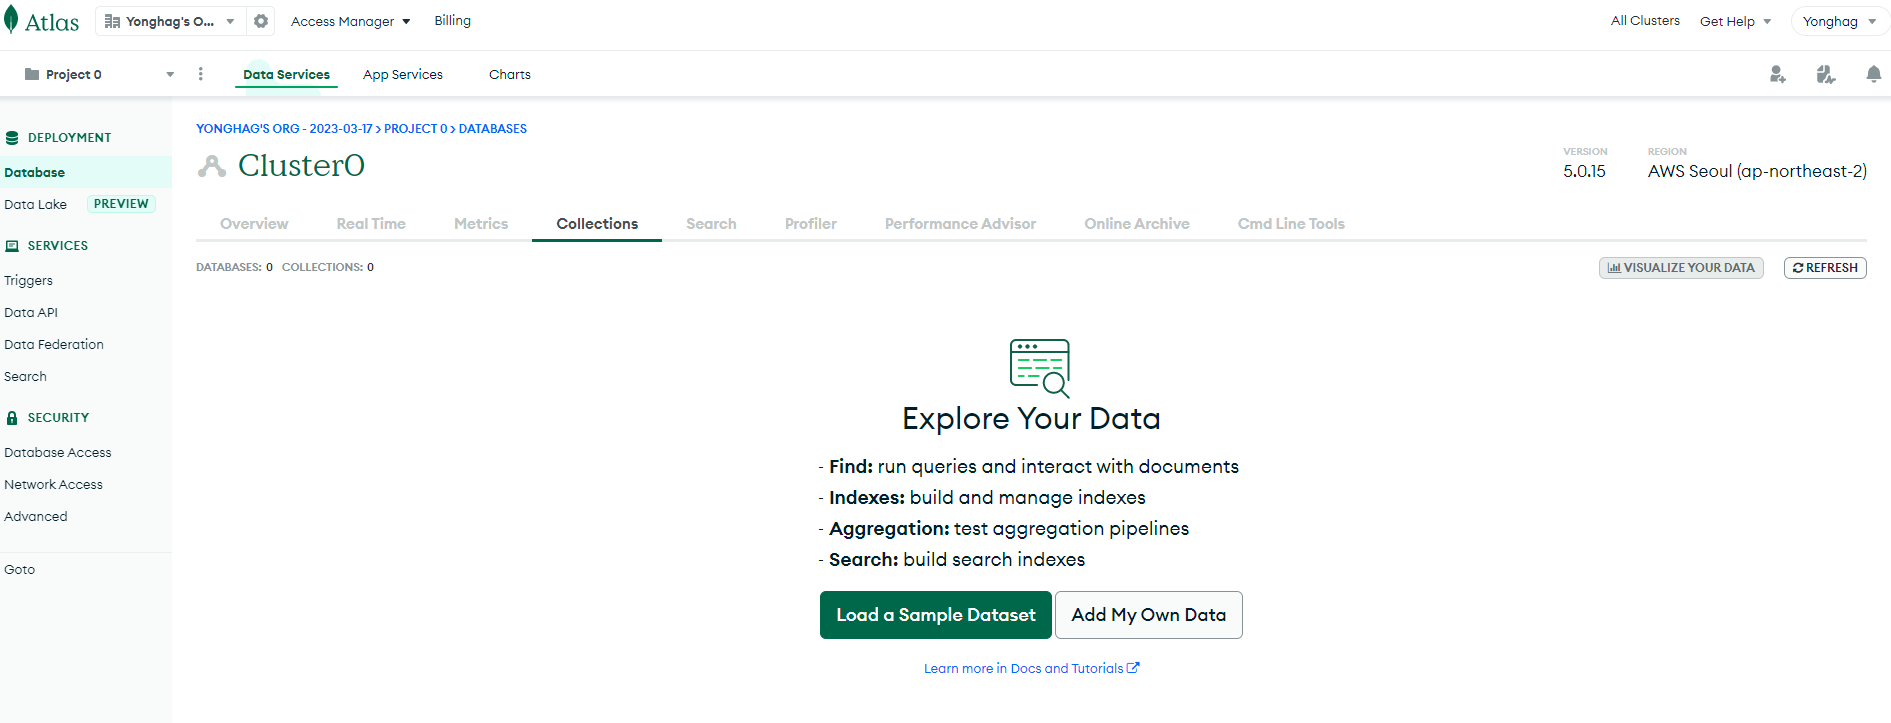
Task: Refresh the collections list
Action: point(1825,268)
